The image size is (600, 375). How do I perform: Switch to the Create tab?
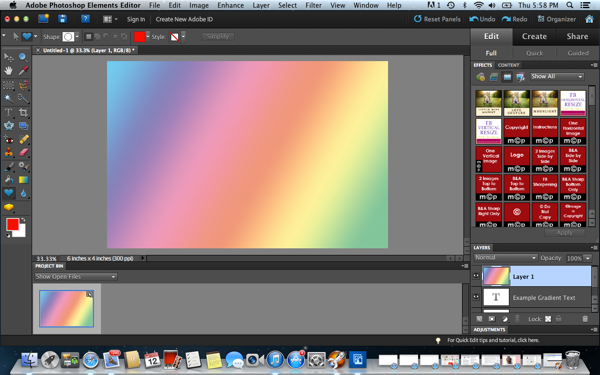click(x=534, y=36)
